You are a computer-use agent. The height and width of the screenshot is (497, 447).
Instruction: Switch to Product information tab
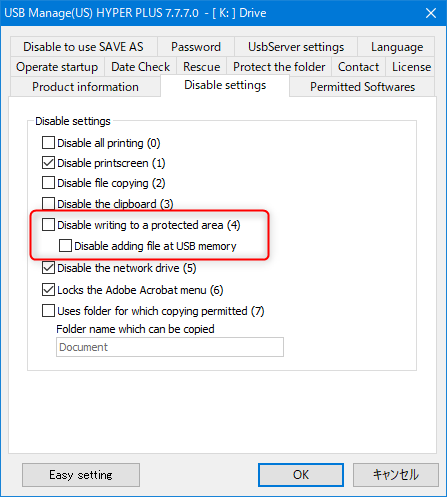(85, 87)
